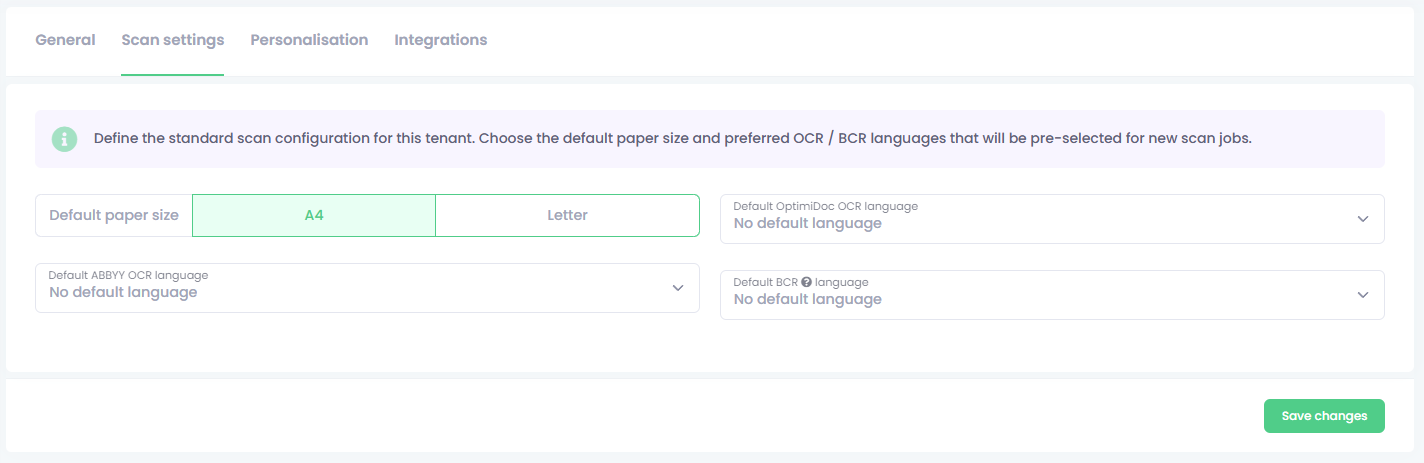Screen dimensions: 1424x463
Task: Go to the Integrations tab
Action: pyautogui.click(x=441, y=40)
